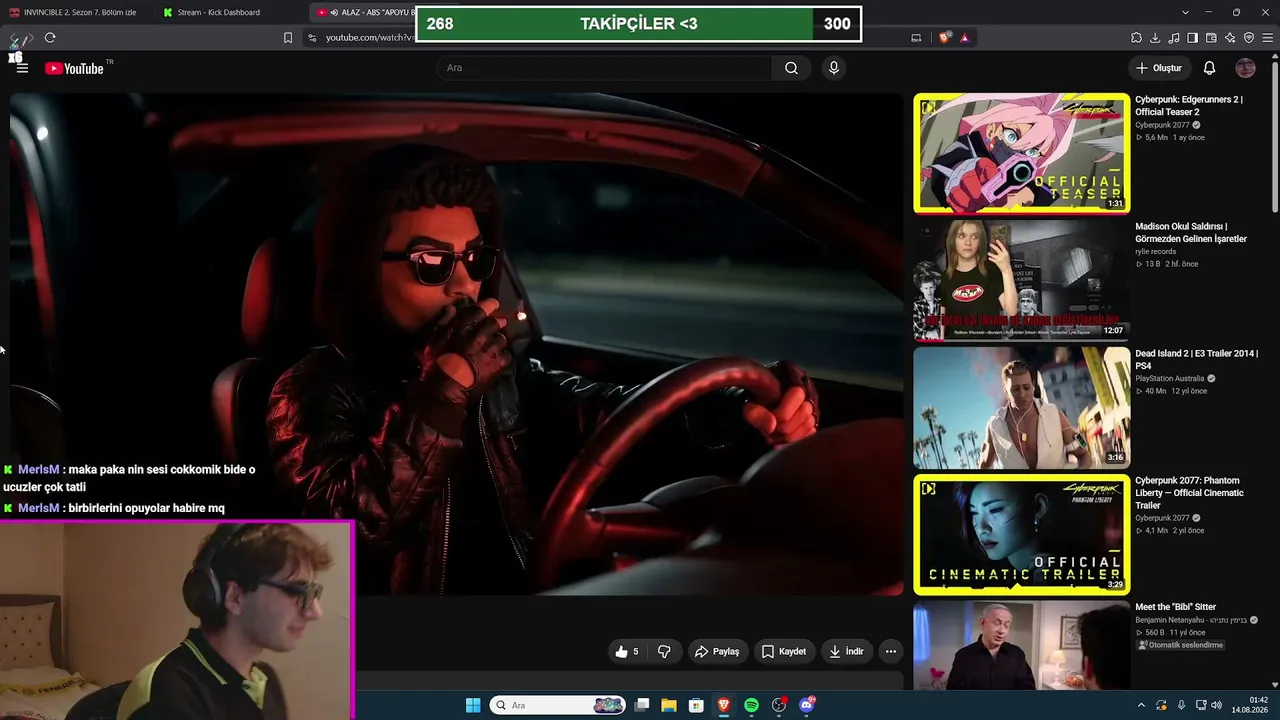Open Phantom Liberty Cinematic Trailer title
1280x720 pixels.
(1189, 493)
